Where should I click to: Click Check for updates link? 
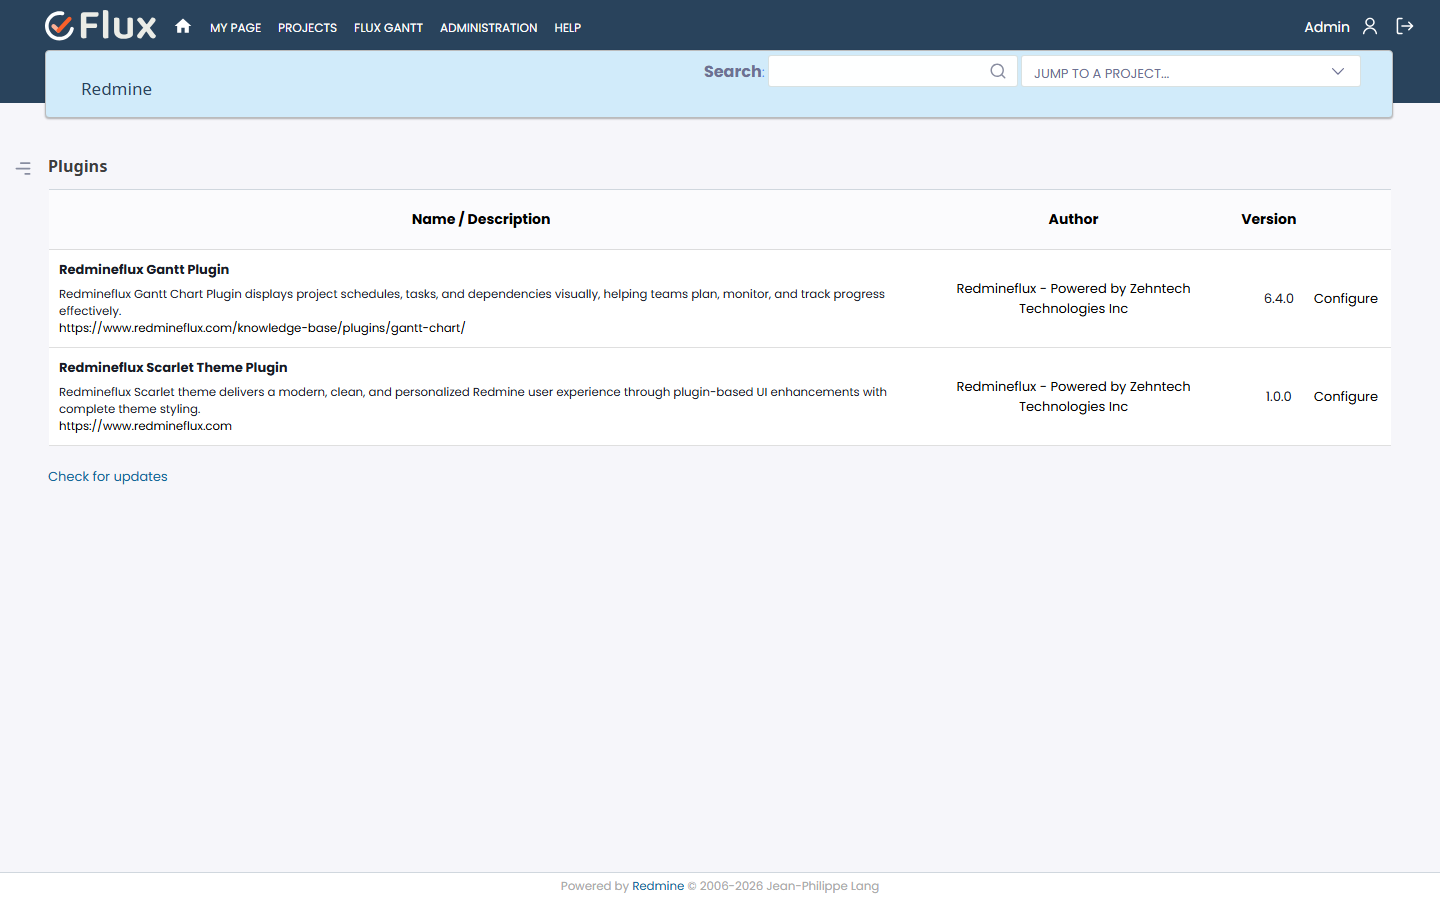coord(108,476)
